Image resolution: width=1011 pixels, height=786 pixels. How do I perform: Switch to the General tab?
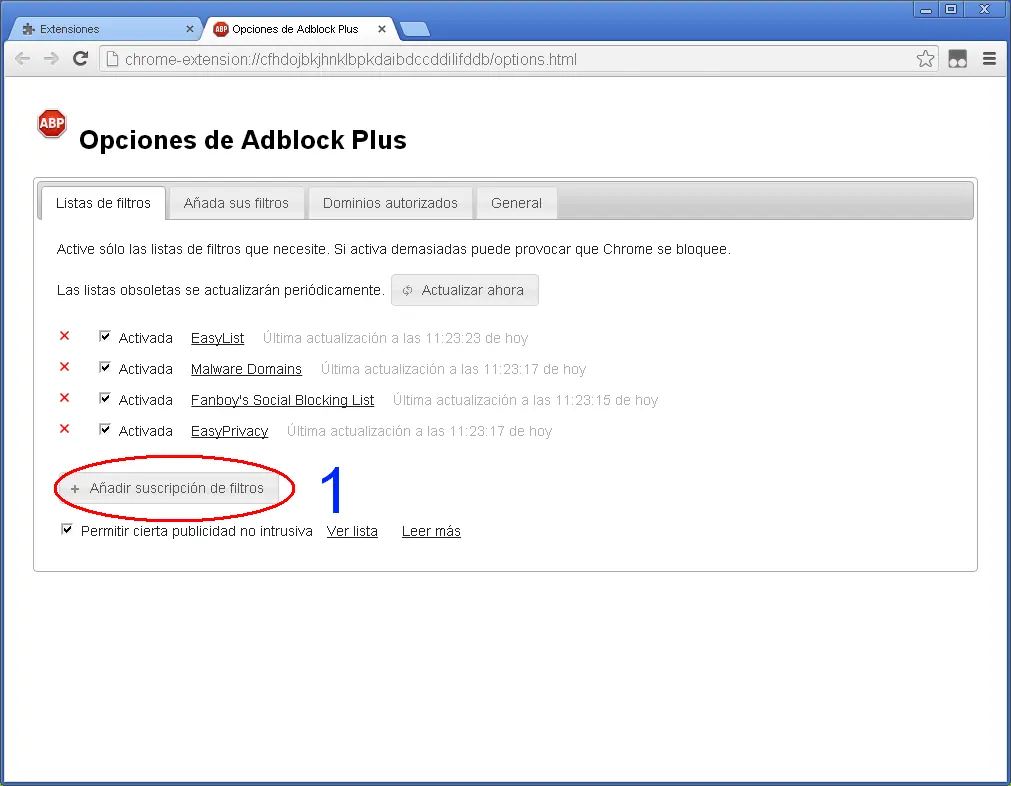[x=516, y=203]
